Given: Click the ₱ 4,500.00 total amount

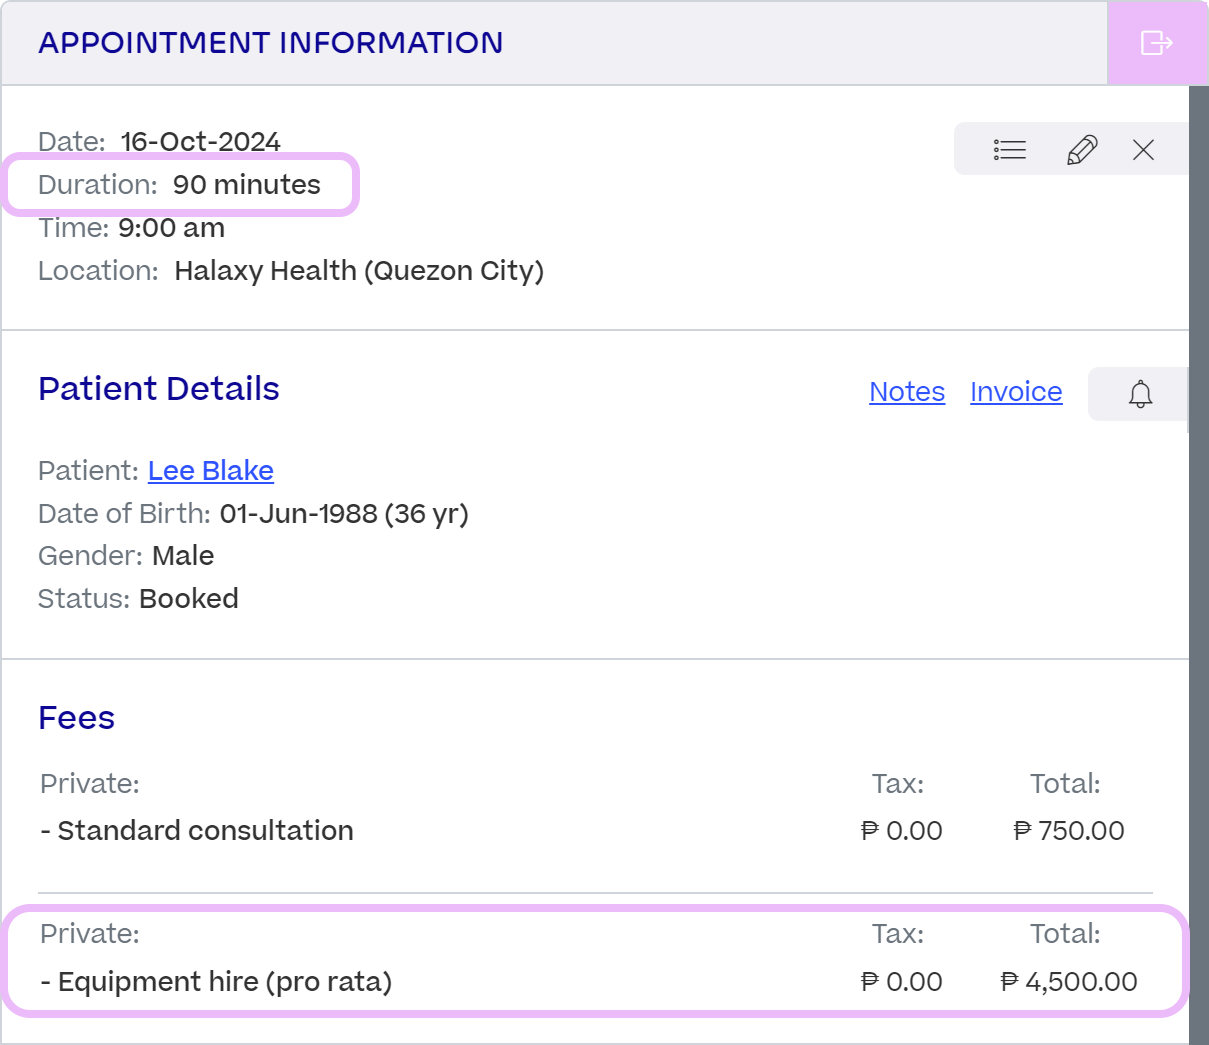Looking at the screenshot, I should coord(1069,982).
